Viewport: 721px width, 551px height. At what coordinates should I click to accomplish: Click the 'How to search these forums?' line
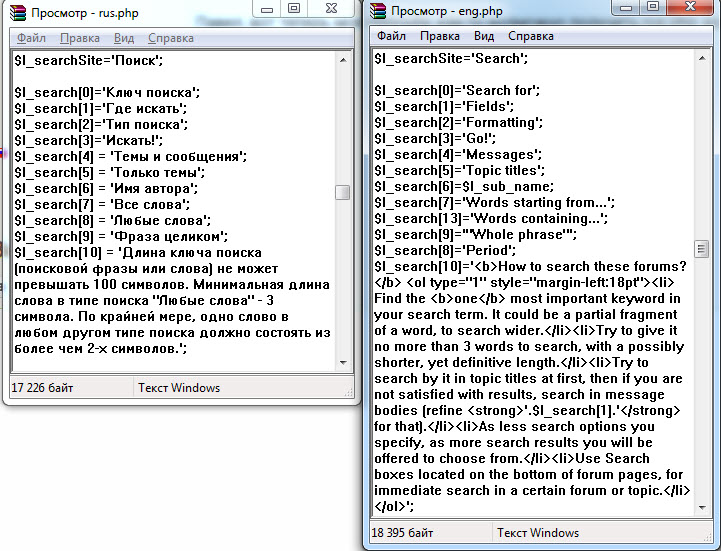(x=530, y=267)
